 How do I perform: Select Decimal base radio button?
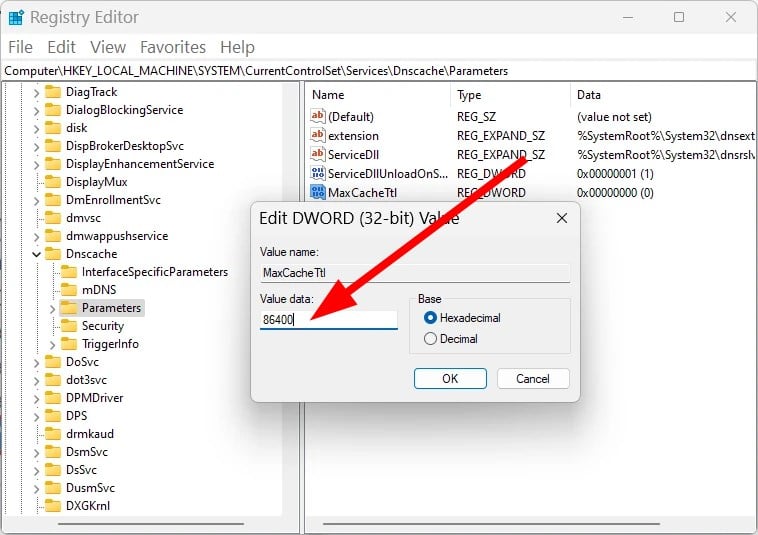(430, 339)
